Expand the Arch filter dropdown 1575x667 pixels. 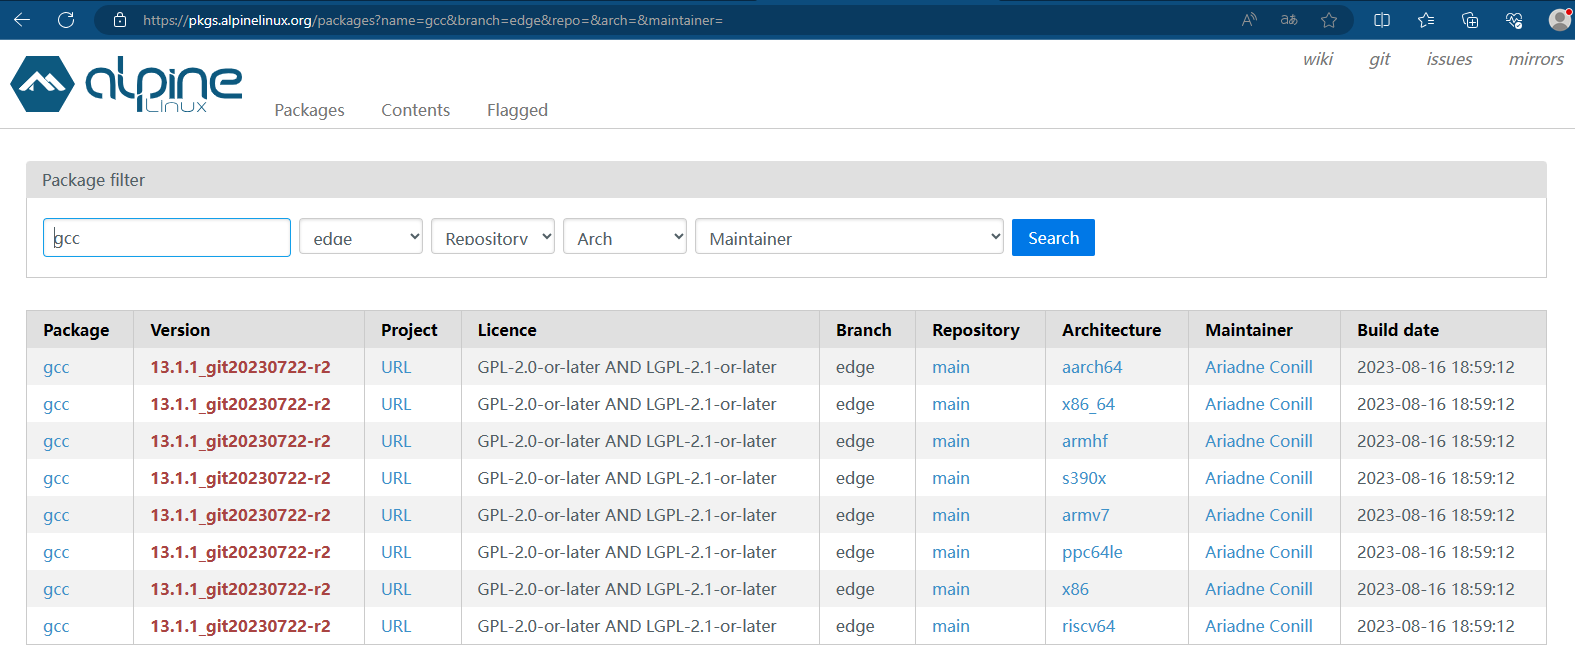tap(625, 237)
